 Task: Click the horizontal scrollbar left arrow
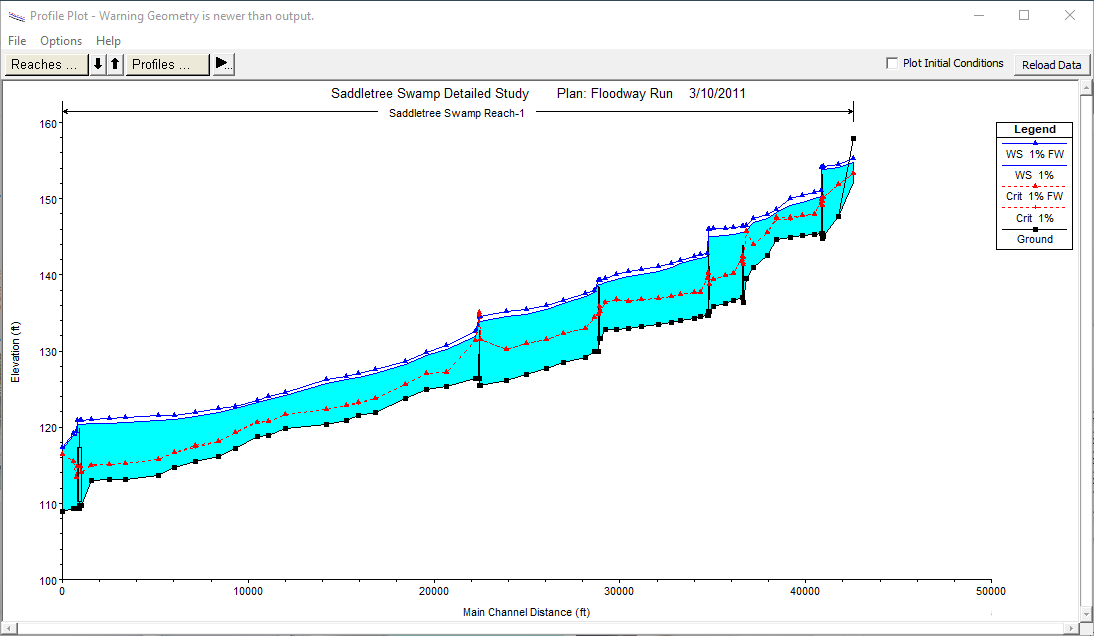pyautogui.click(x=9, y=628)
